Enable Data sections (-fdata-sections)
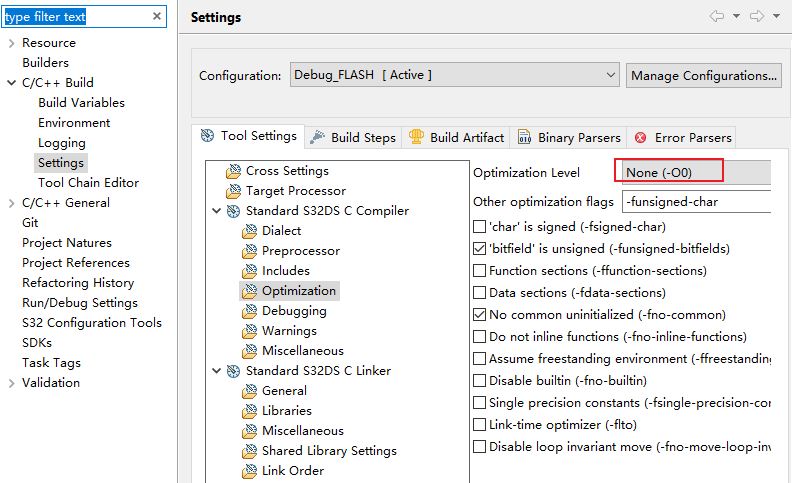The image size is (792, 483). (x=479, y=293)
